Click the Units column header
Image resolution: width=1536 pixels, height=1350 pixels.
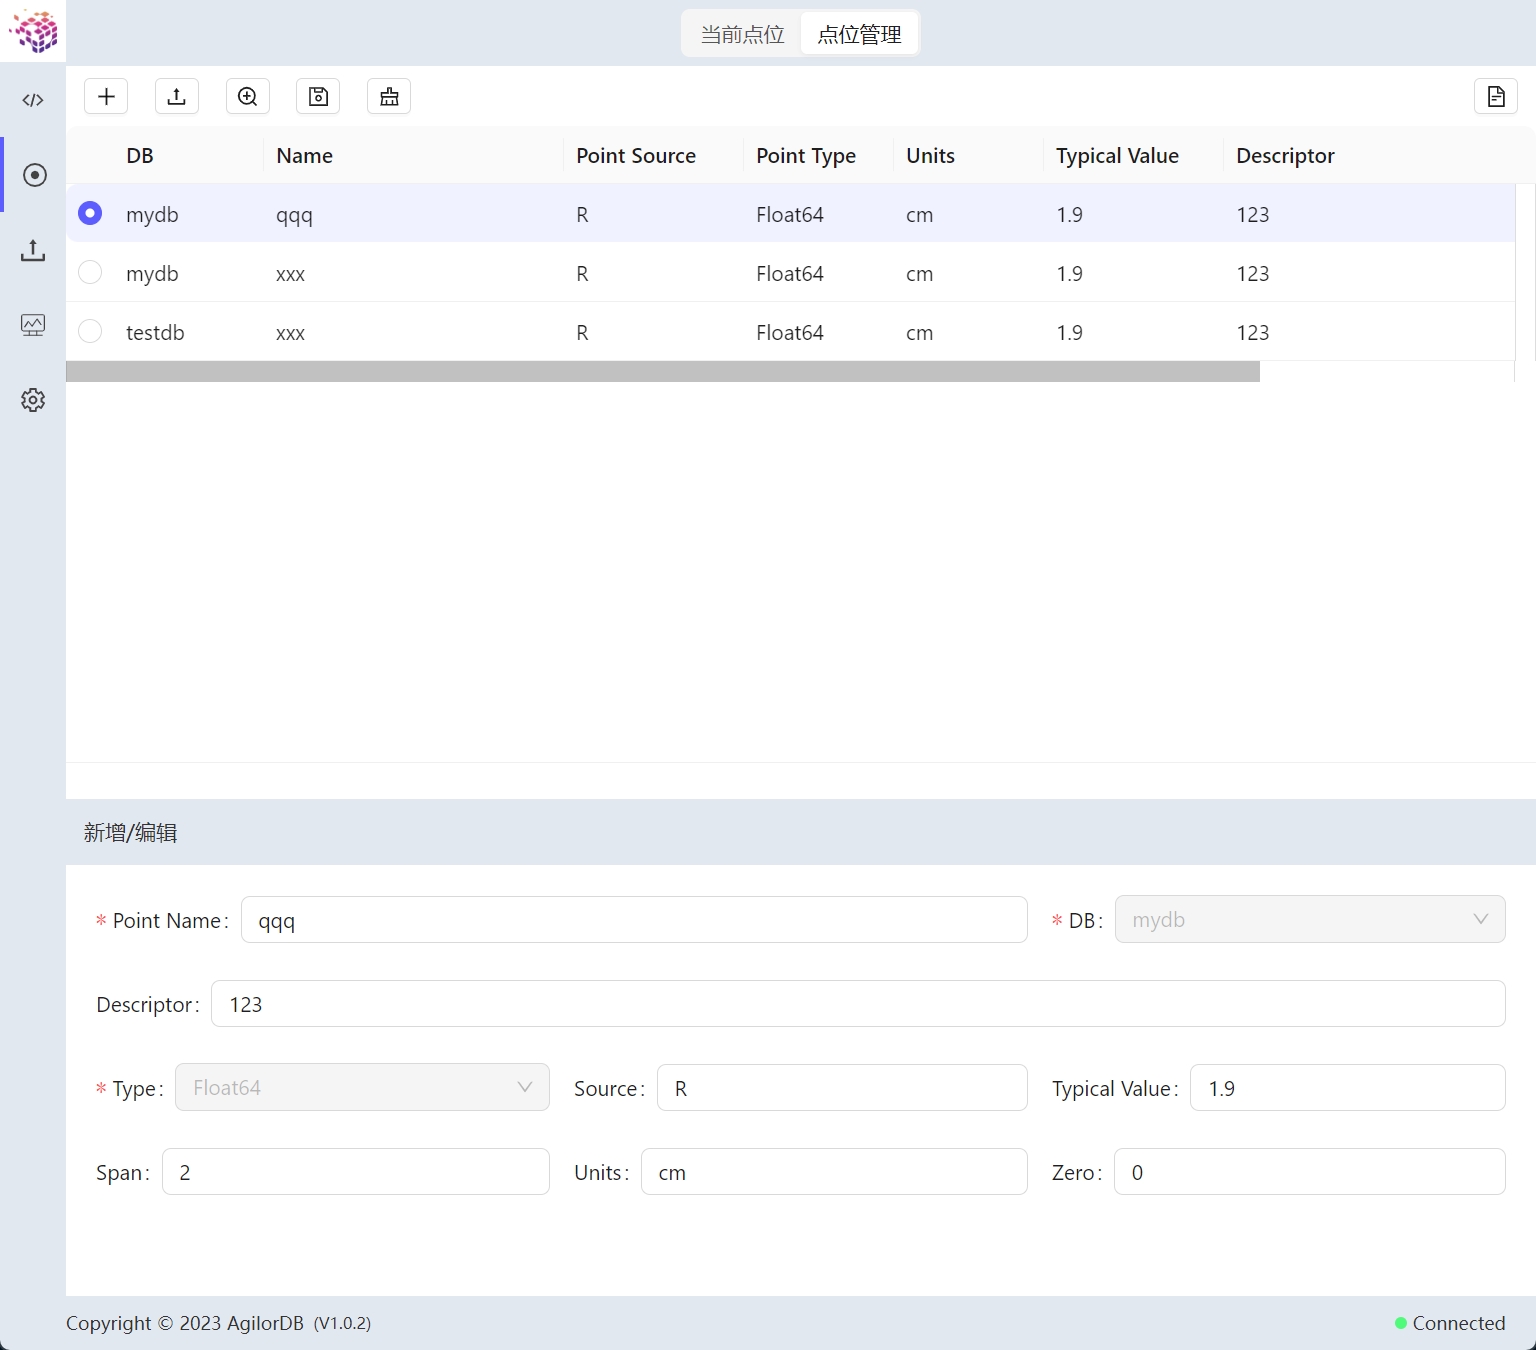[x=930, y=156]
